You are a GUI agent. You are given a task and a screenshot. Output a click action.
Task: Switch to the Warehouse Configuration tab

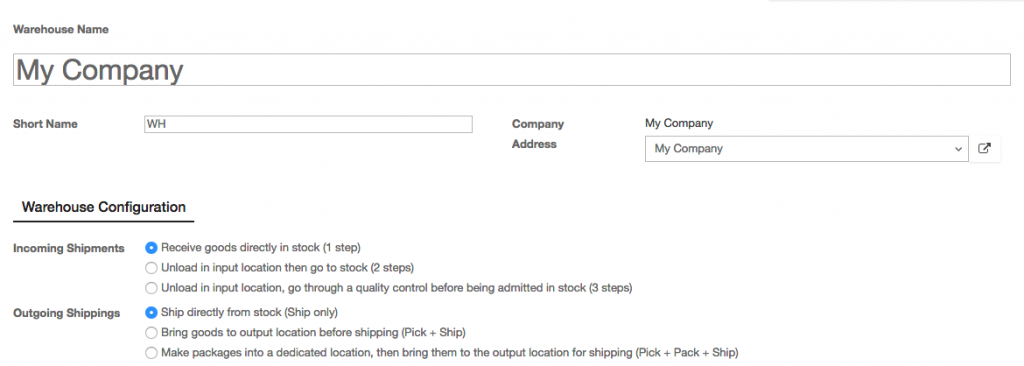(104, 207)
